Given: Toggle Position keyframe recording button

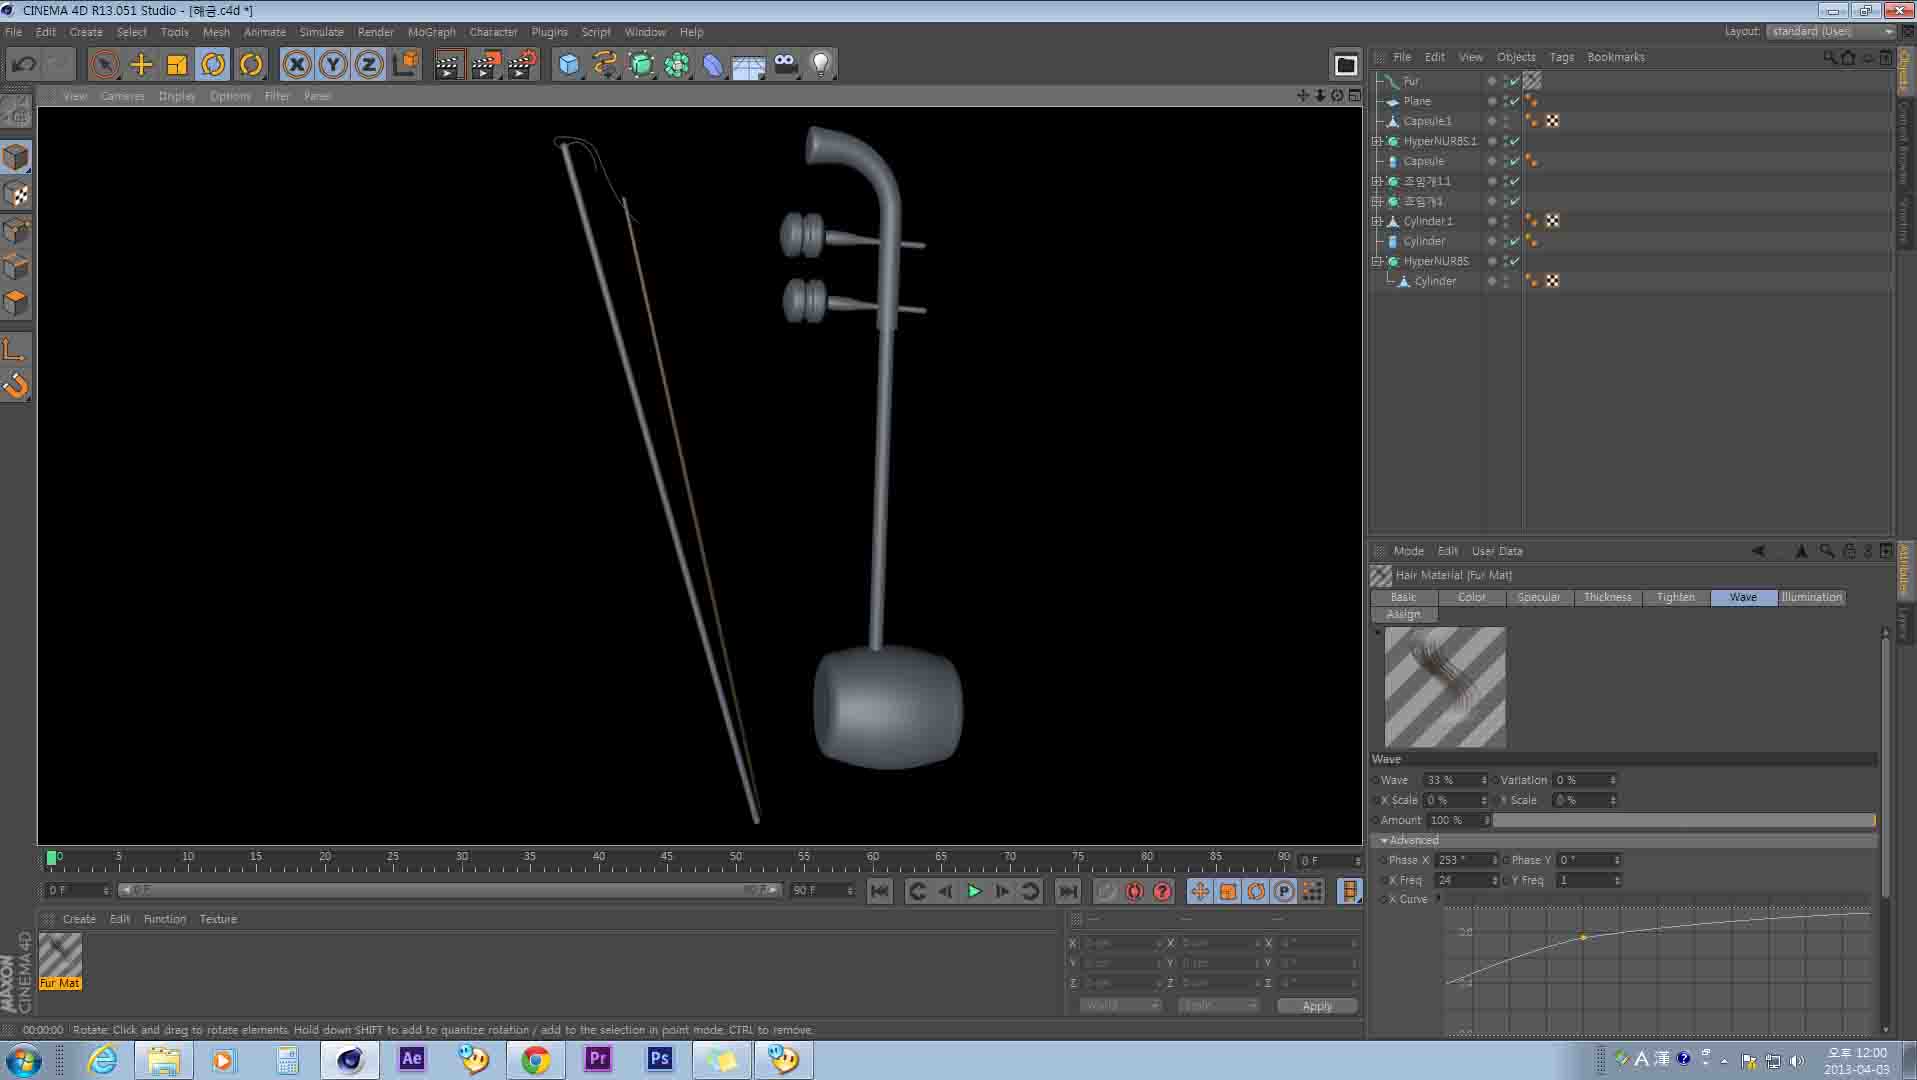Looking at the screenshot, I should tap(1200, 891).
